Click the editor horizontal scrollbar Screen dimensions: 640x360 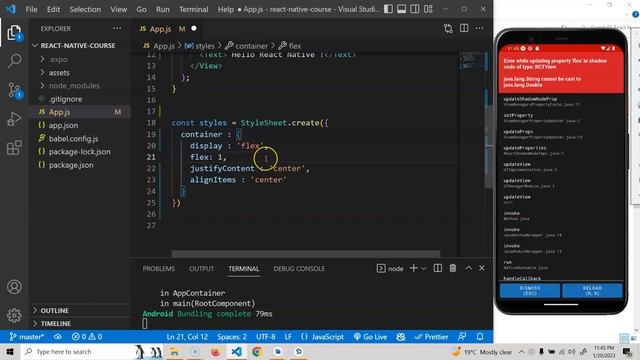pyautogui.click(x=306, y=254)
